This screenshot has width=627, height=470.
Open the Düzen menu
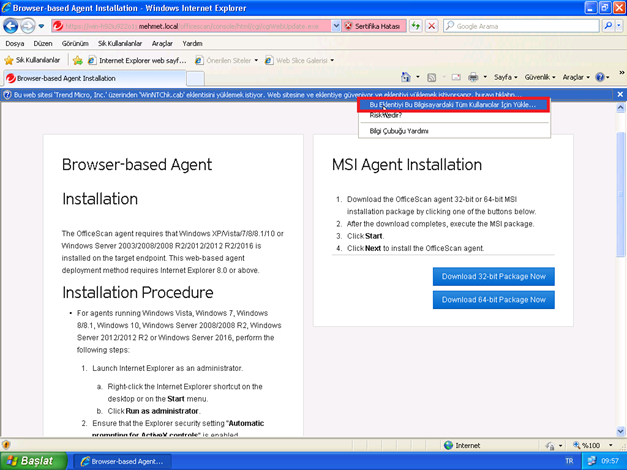pos(43,43)
